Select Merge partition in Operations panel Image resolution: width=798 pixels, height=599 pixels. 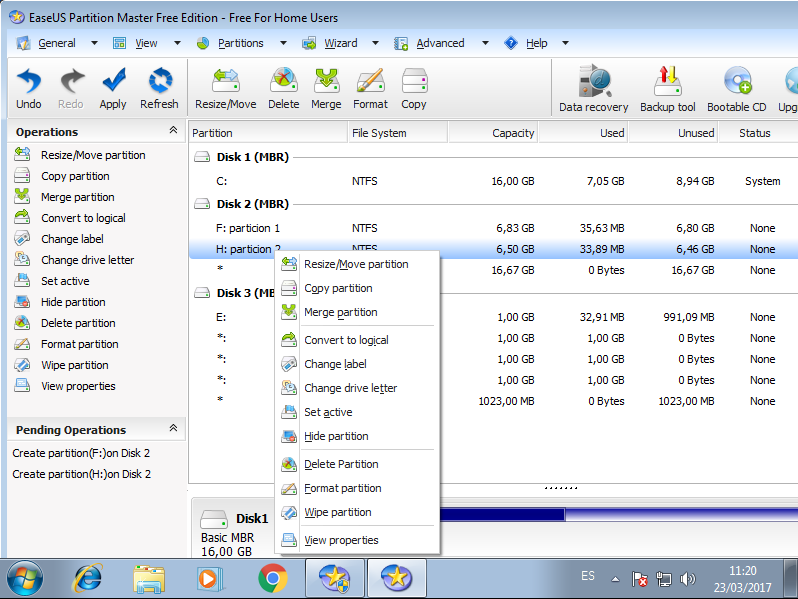click(65, 197)
